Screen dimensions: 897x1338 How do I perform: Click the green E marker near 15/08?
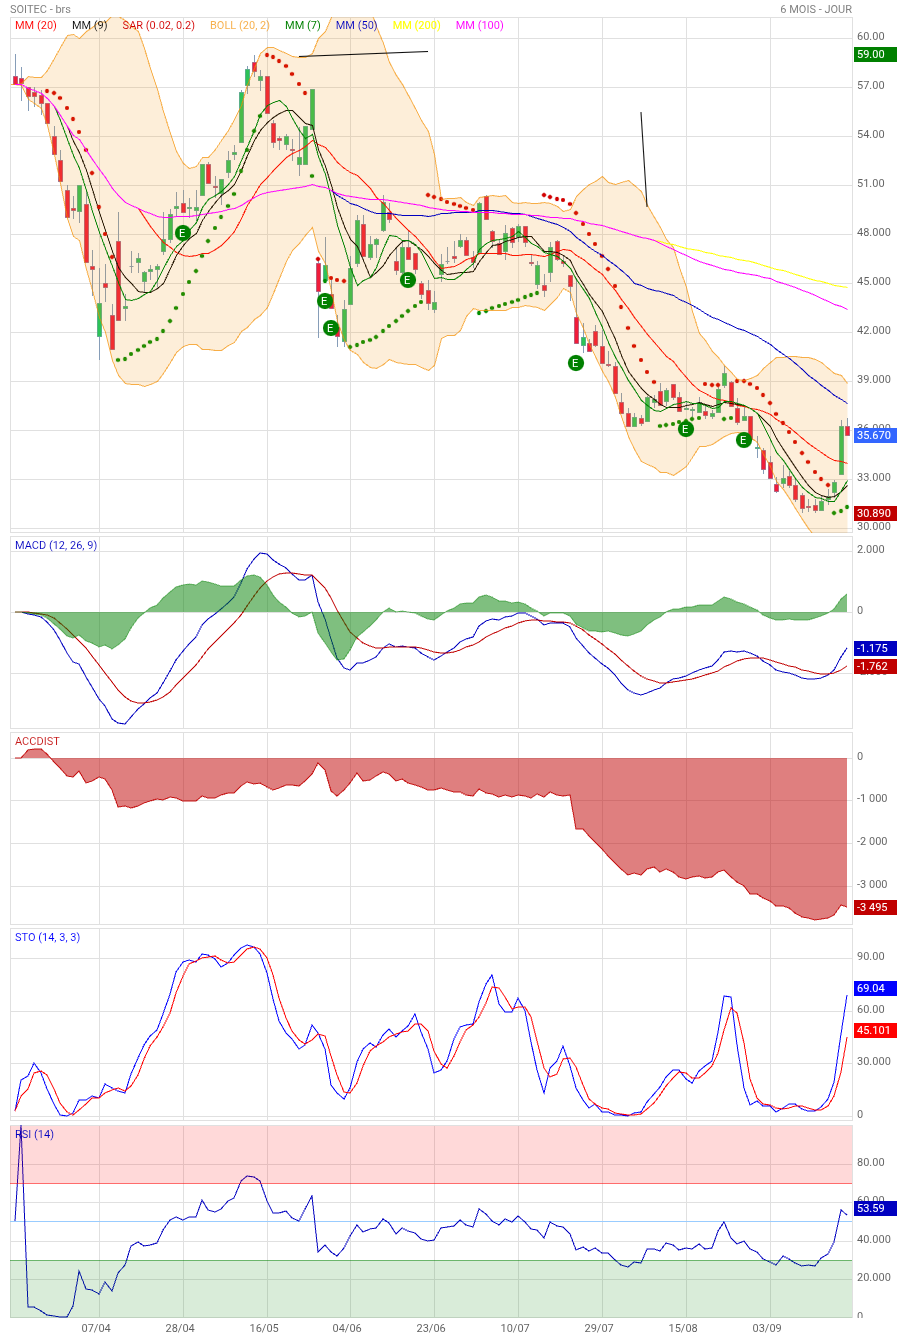pyautogui.click(x=686, y=429)
